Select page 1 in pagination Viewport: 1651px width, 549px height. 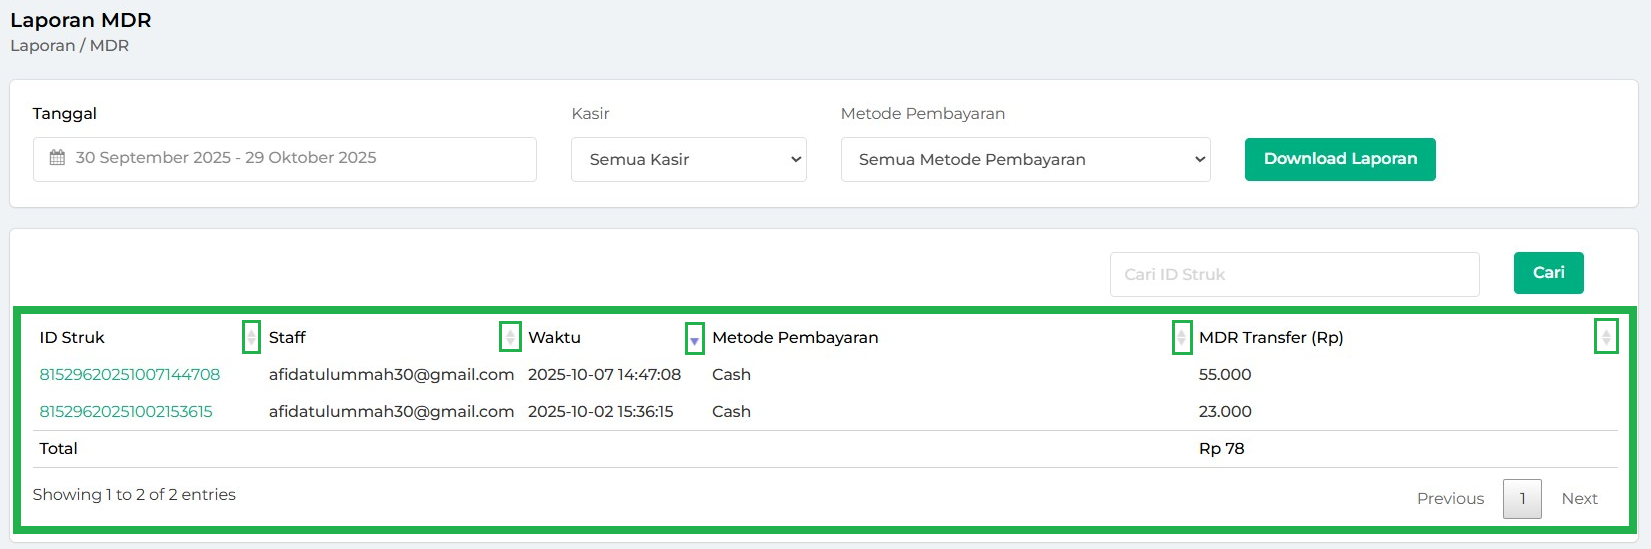point(1522,499)
